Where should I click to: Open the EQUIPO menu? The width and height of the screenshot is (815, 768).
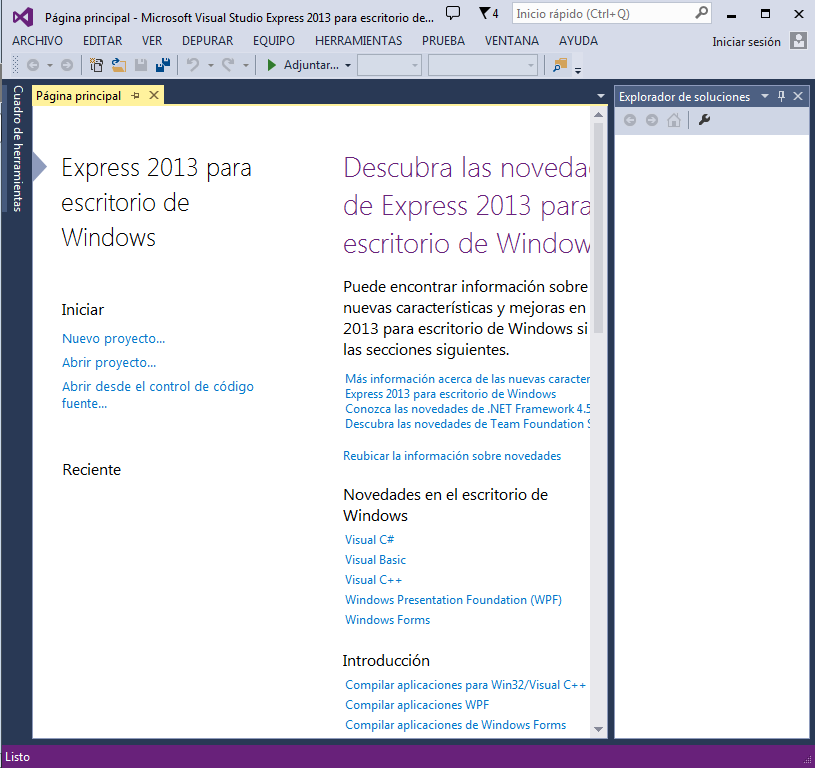(x=273, y=41)
